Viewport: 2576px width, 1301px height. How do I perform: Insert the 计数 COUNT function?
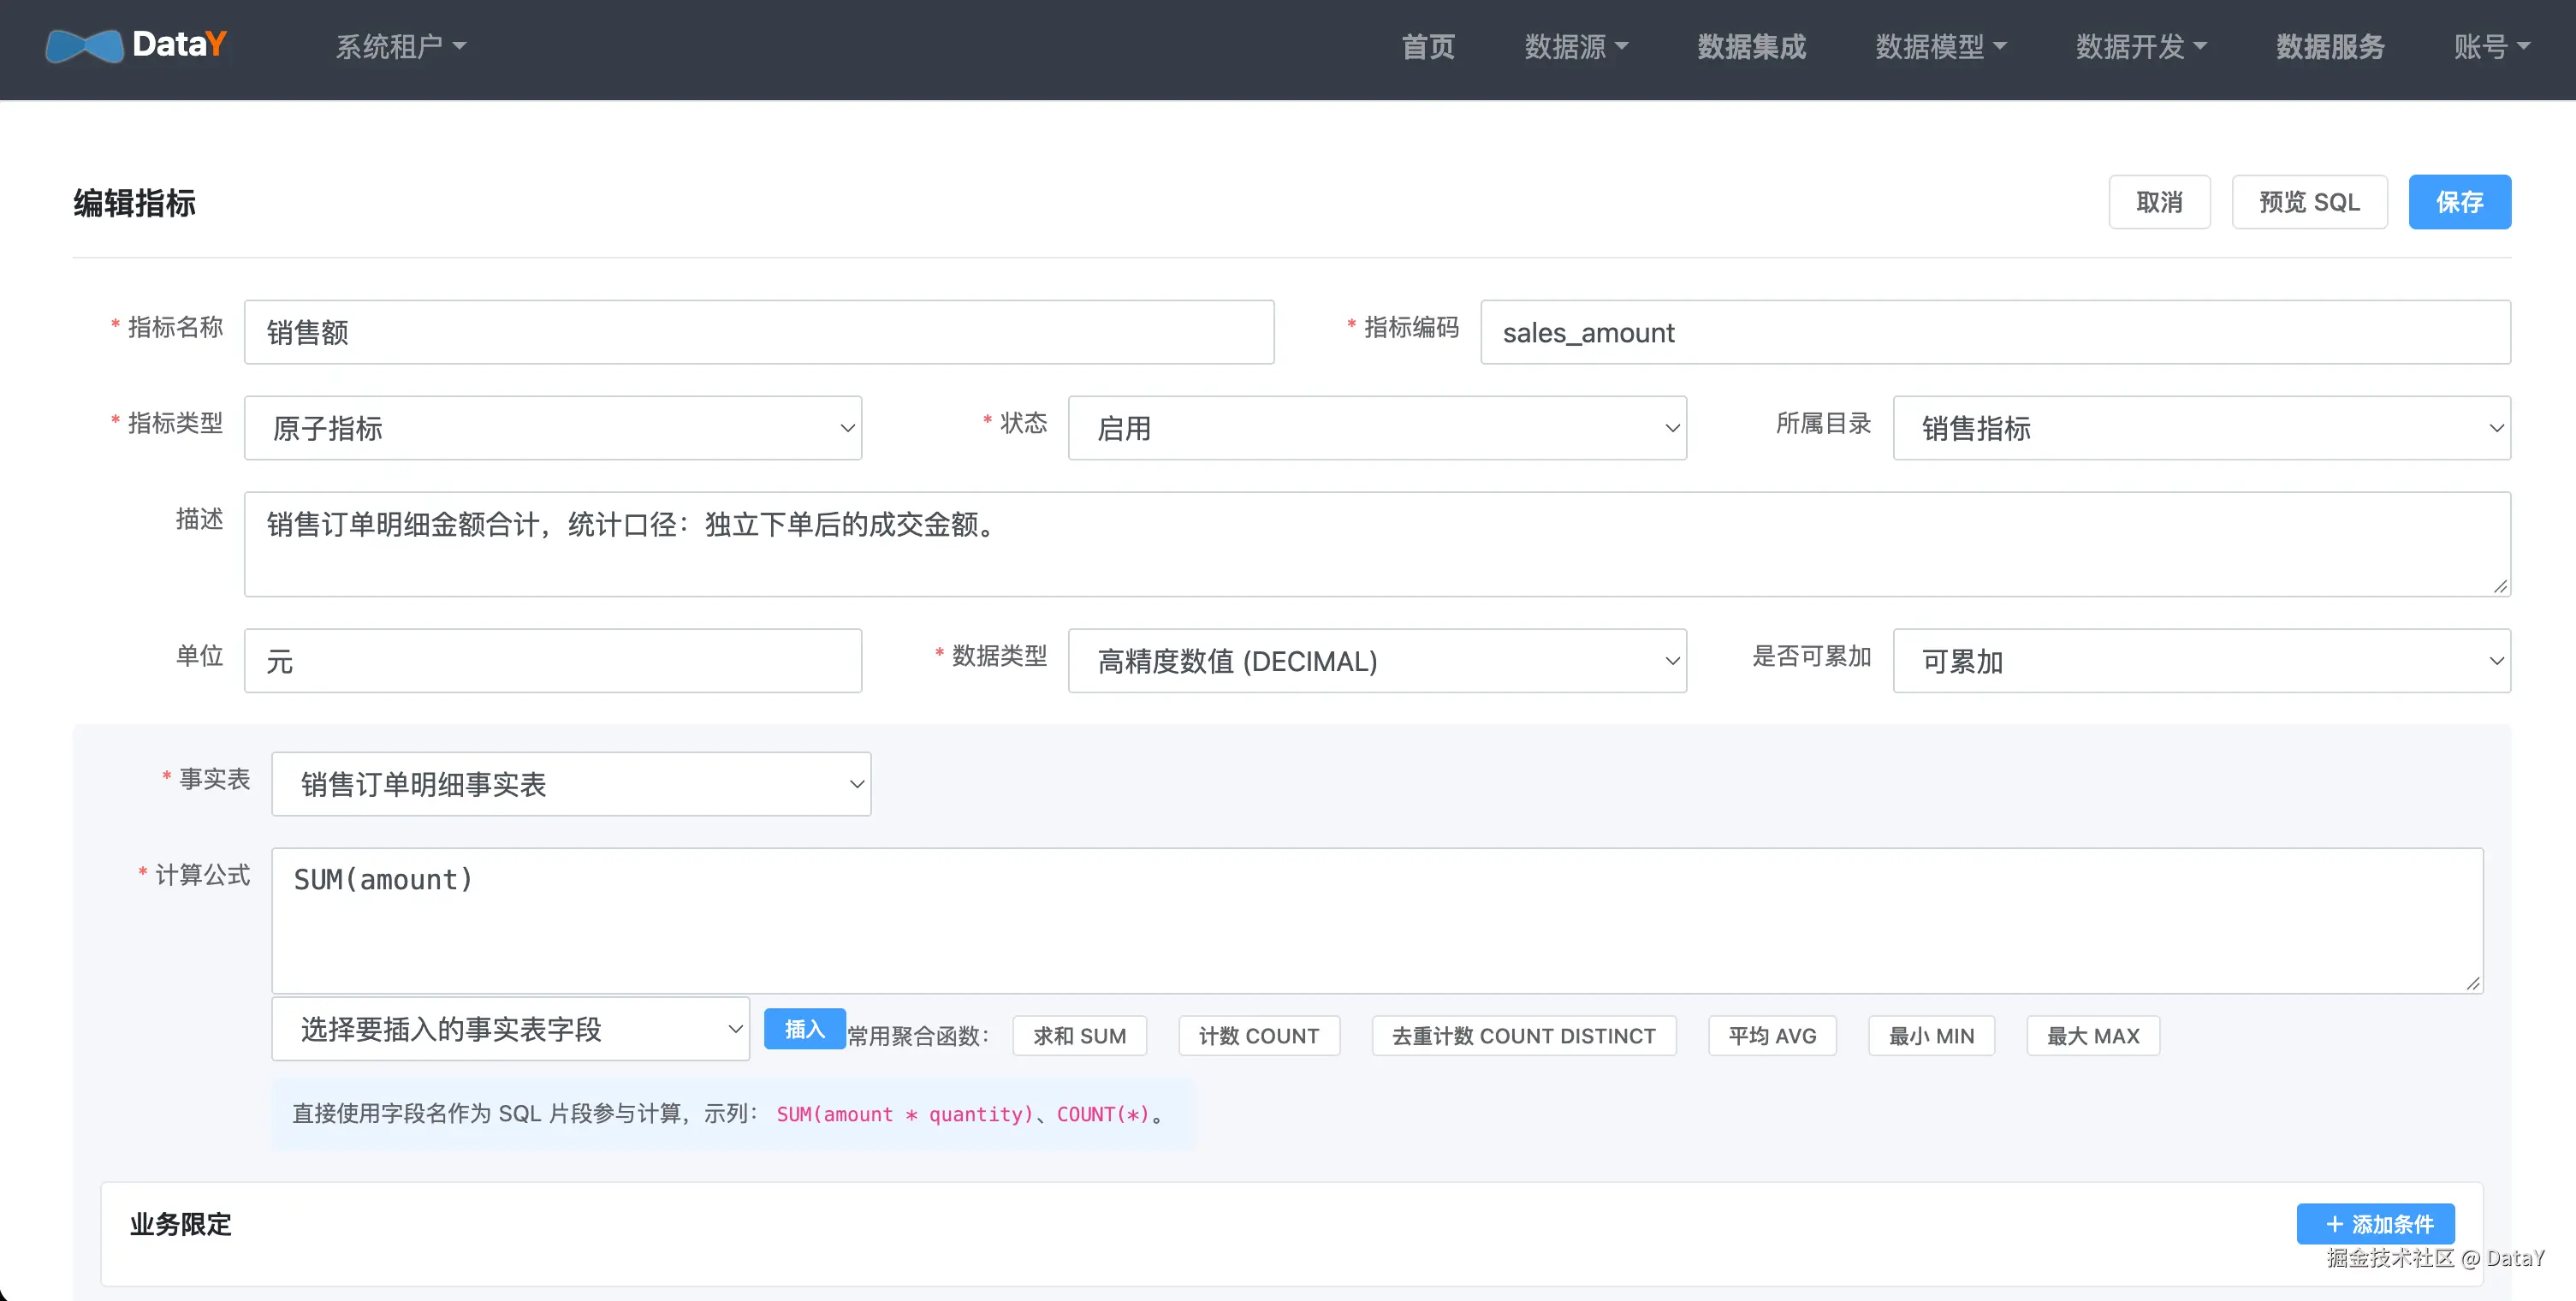(x=1259, y=1036)
